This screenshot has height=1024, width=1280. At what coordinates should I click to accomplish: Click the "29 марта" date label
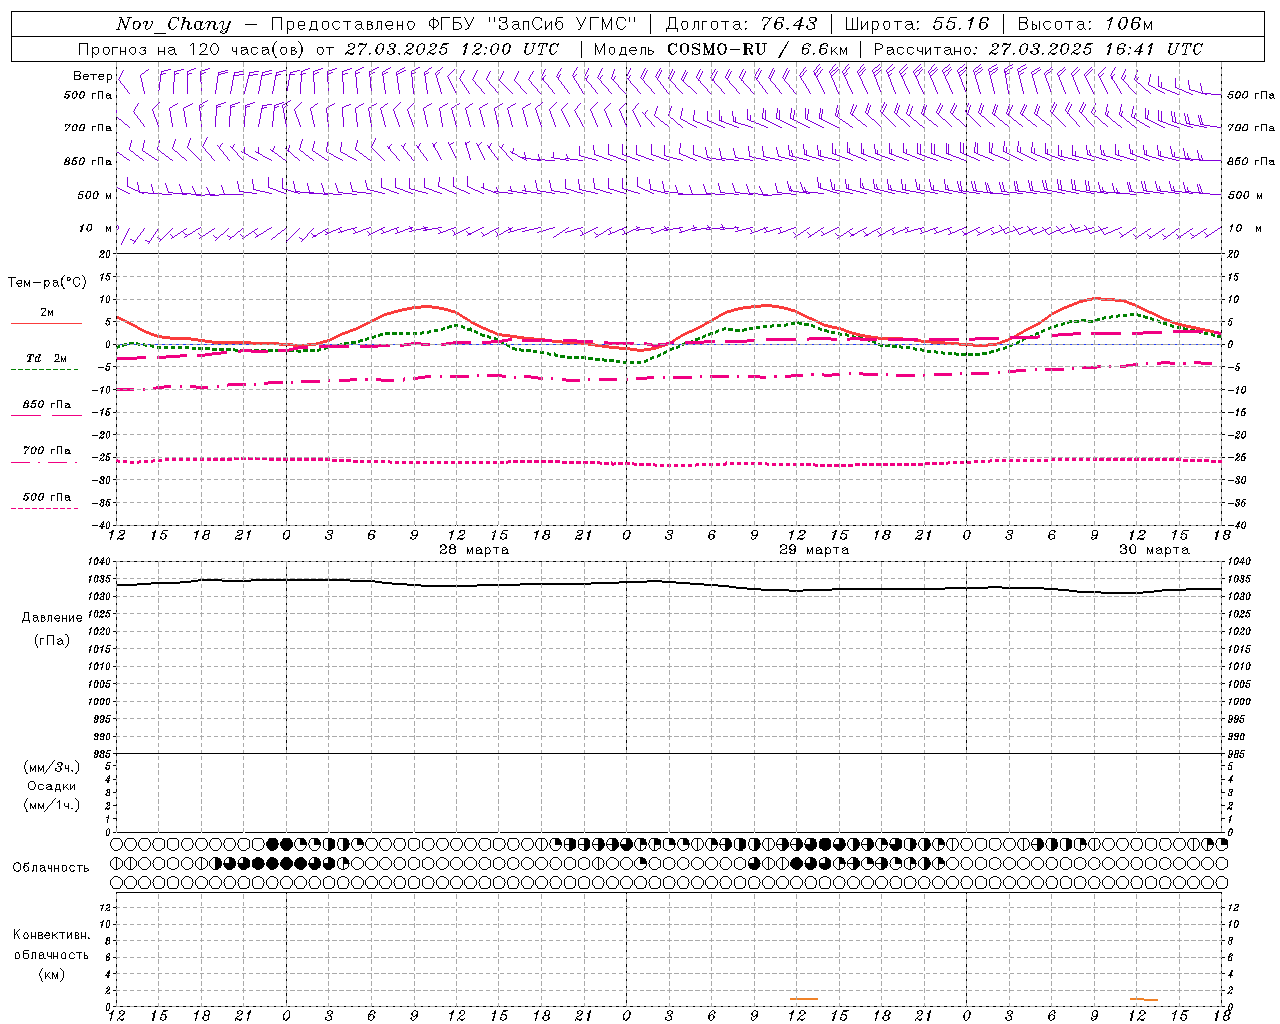pos(814,550)
